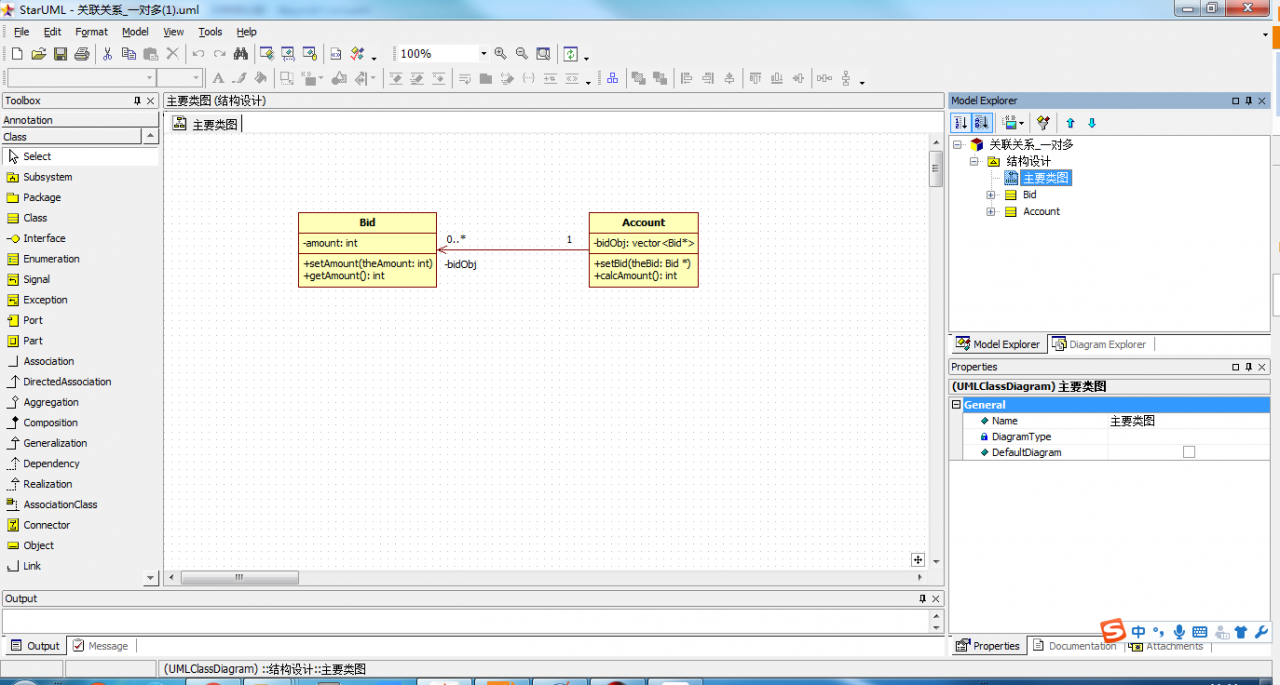Move element down with cyan down arrow
This screenshot has height=685, width=1280.
(x=1092, y=123)
